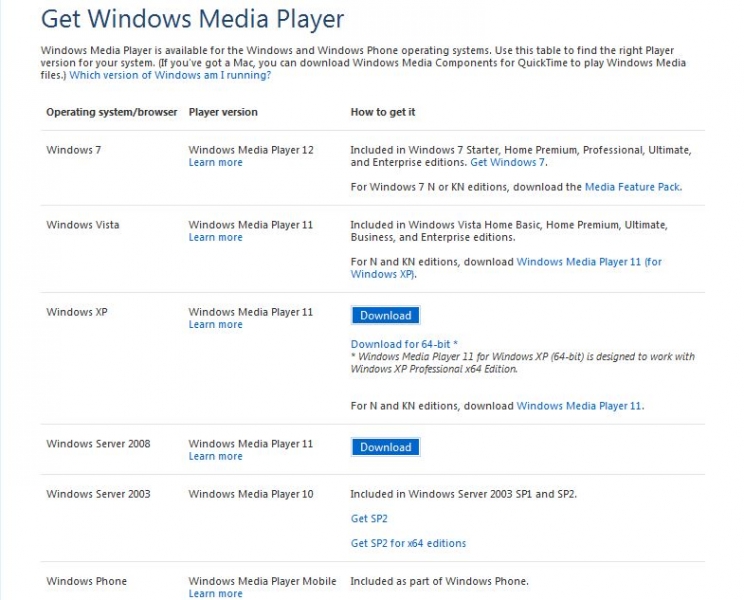Click the 'How to get it' column header
Viewport: 744px width, 600px height.
383,112
